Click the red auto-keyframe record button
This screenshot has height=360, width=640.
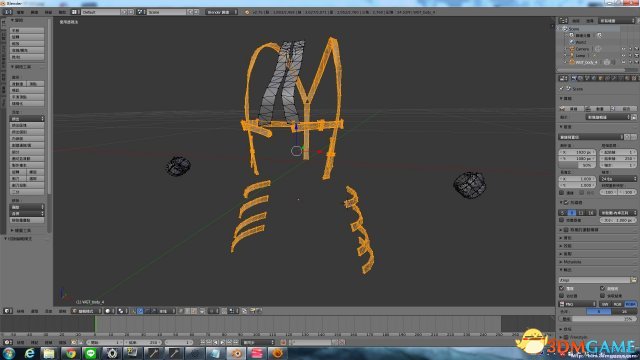click(283, 342)
